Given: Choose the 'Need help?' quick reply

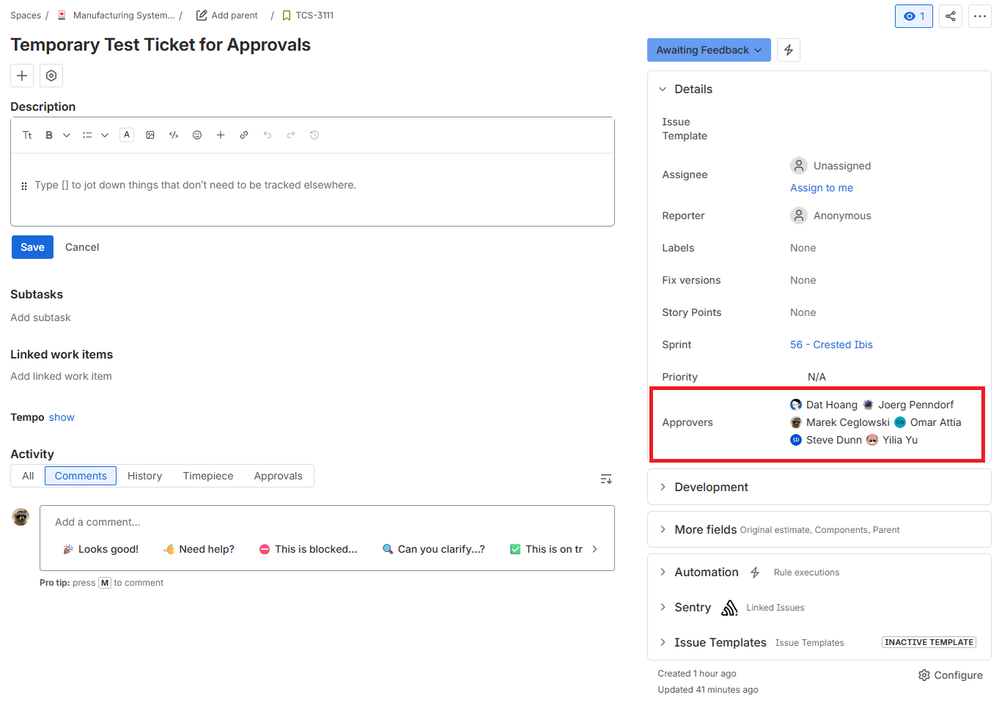Looking at the screenshot, I should coord(199,549).
